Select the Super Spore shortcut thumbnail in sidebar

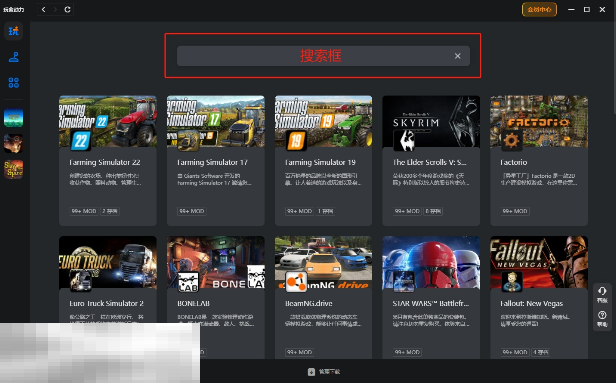click(x=14, y=169)
